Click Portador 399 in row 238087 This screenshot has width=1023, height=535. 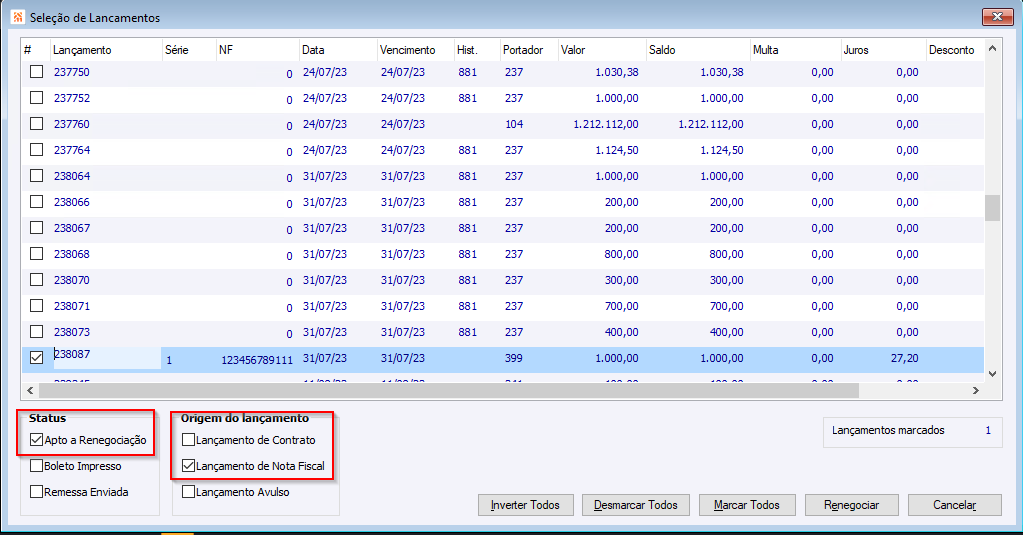click(x=514, y=358)
